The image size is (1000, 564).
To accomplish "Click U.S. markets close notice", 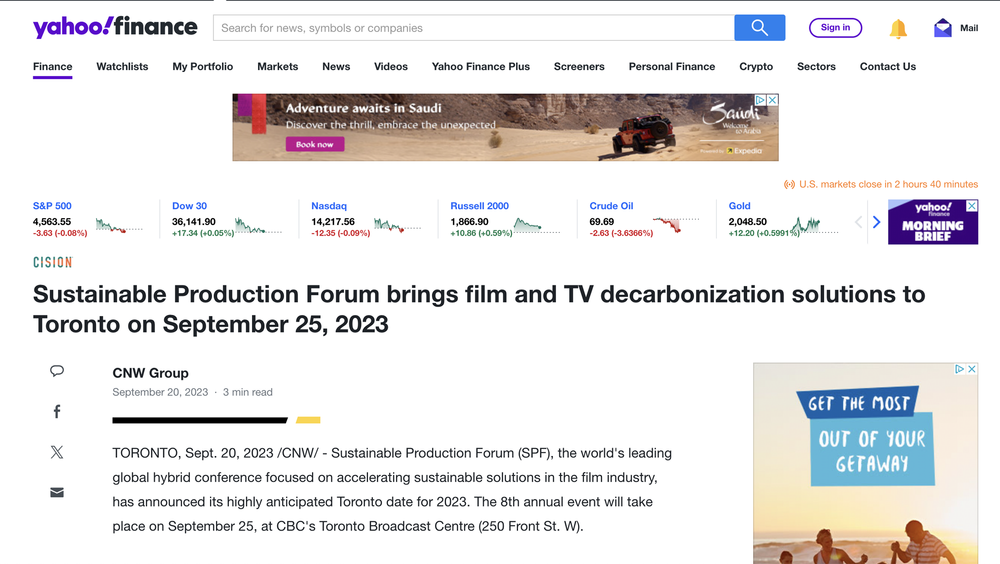I will [881, 184].
